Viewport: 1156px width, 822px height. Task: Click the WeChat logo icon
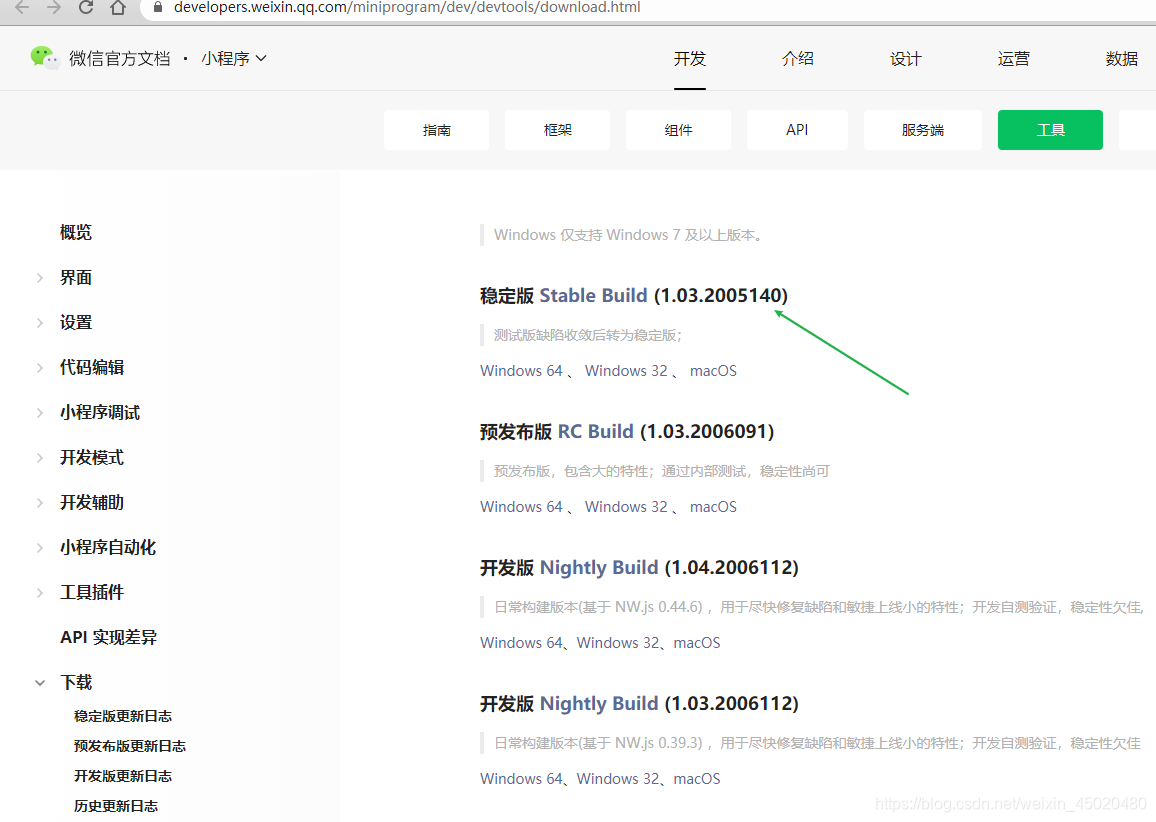coord(44,58)
